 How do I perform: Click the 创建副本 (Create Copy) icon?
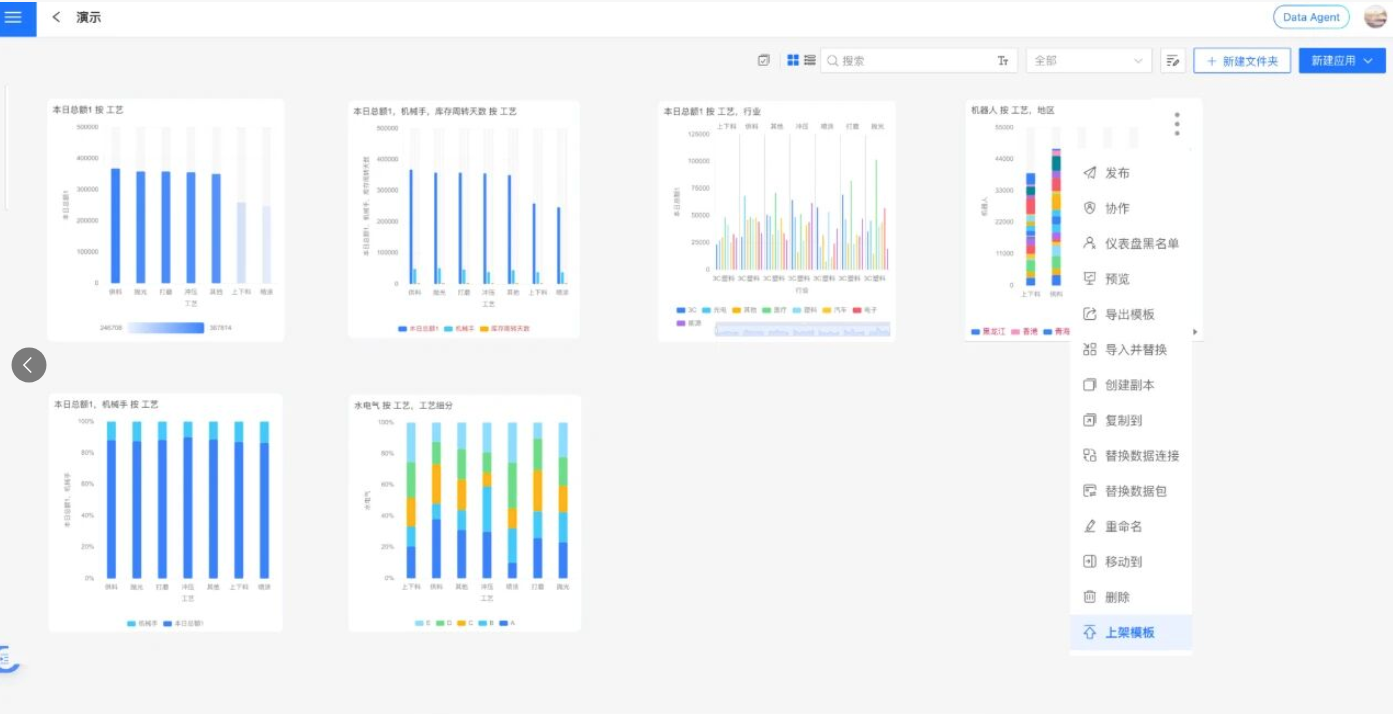tap(1089, 384)
